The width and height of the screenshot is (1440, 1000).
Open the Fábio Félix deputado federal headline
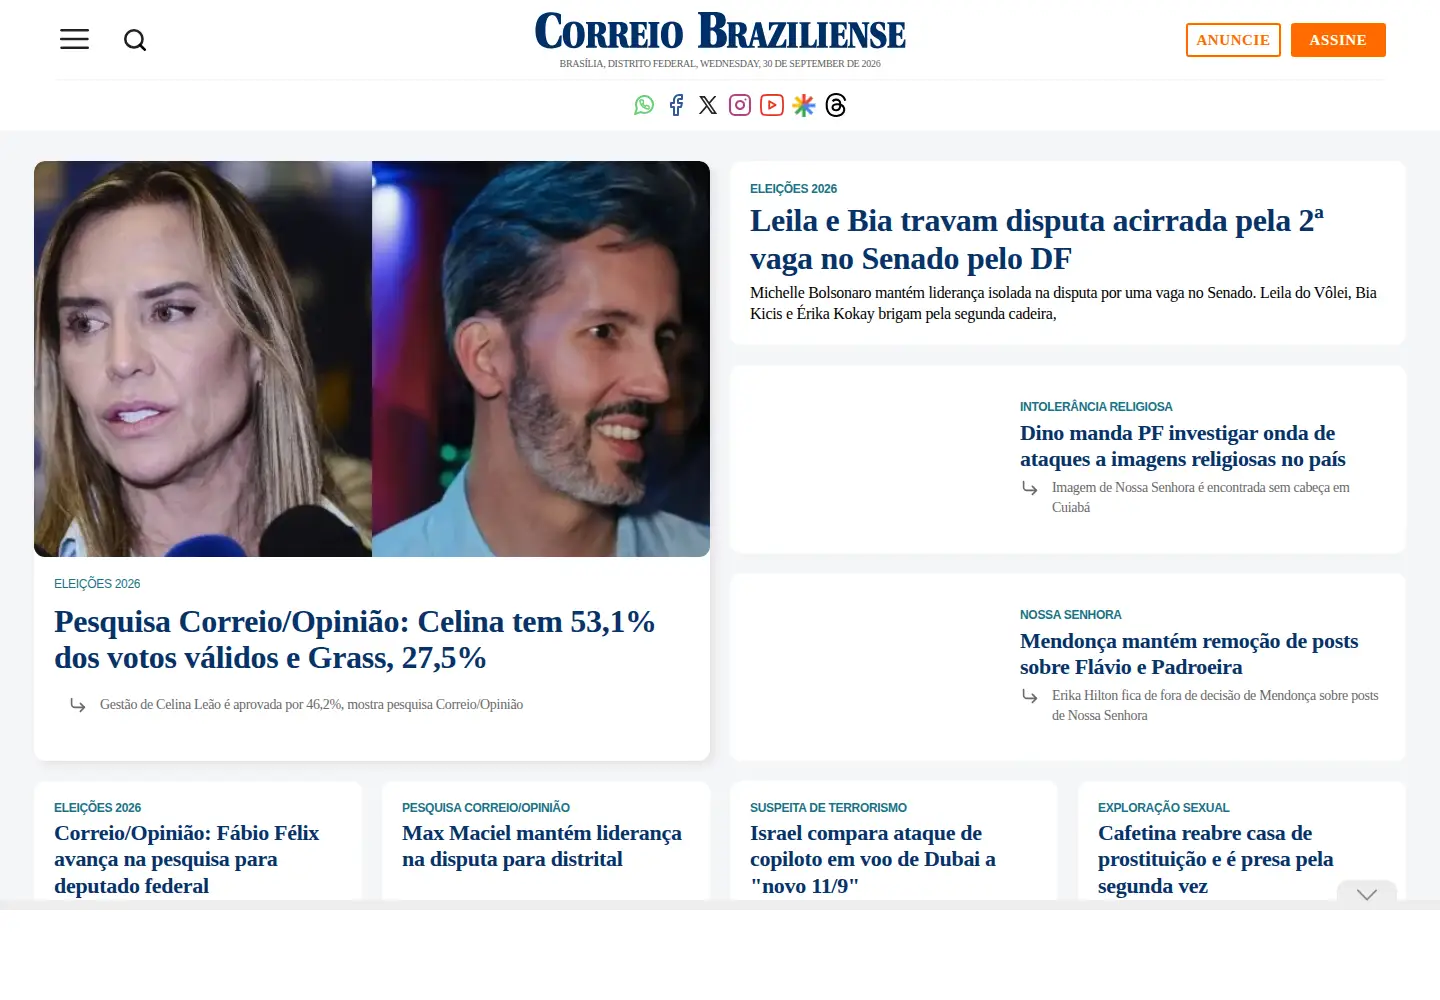187,859
